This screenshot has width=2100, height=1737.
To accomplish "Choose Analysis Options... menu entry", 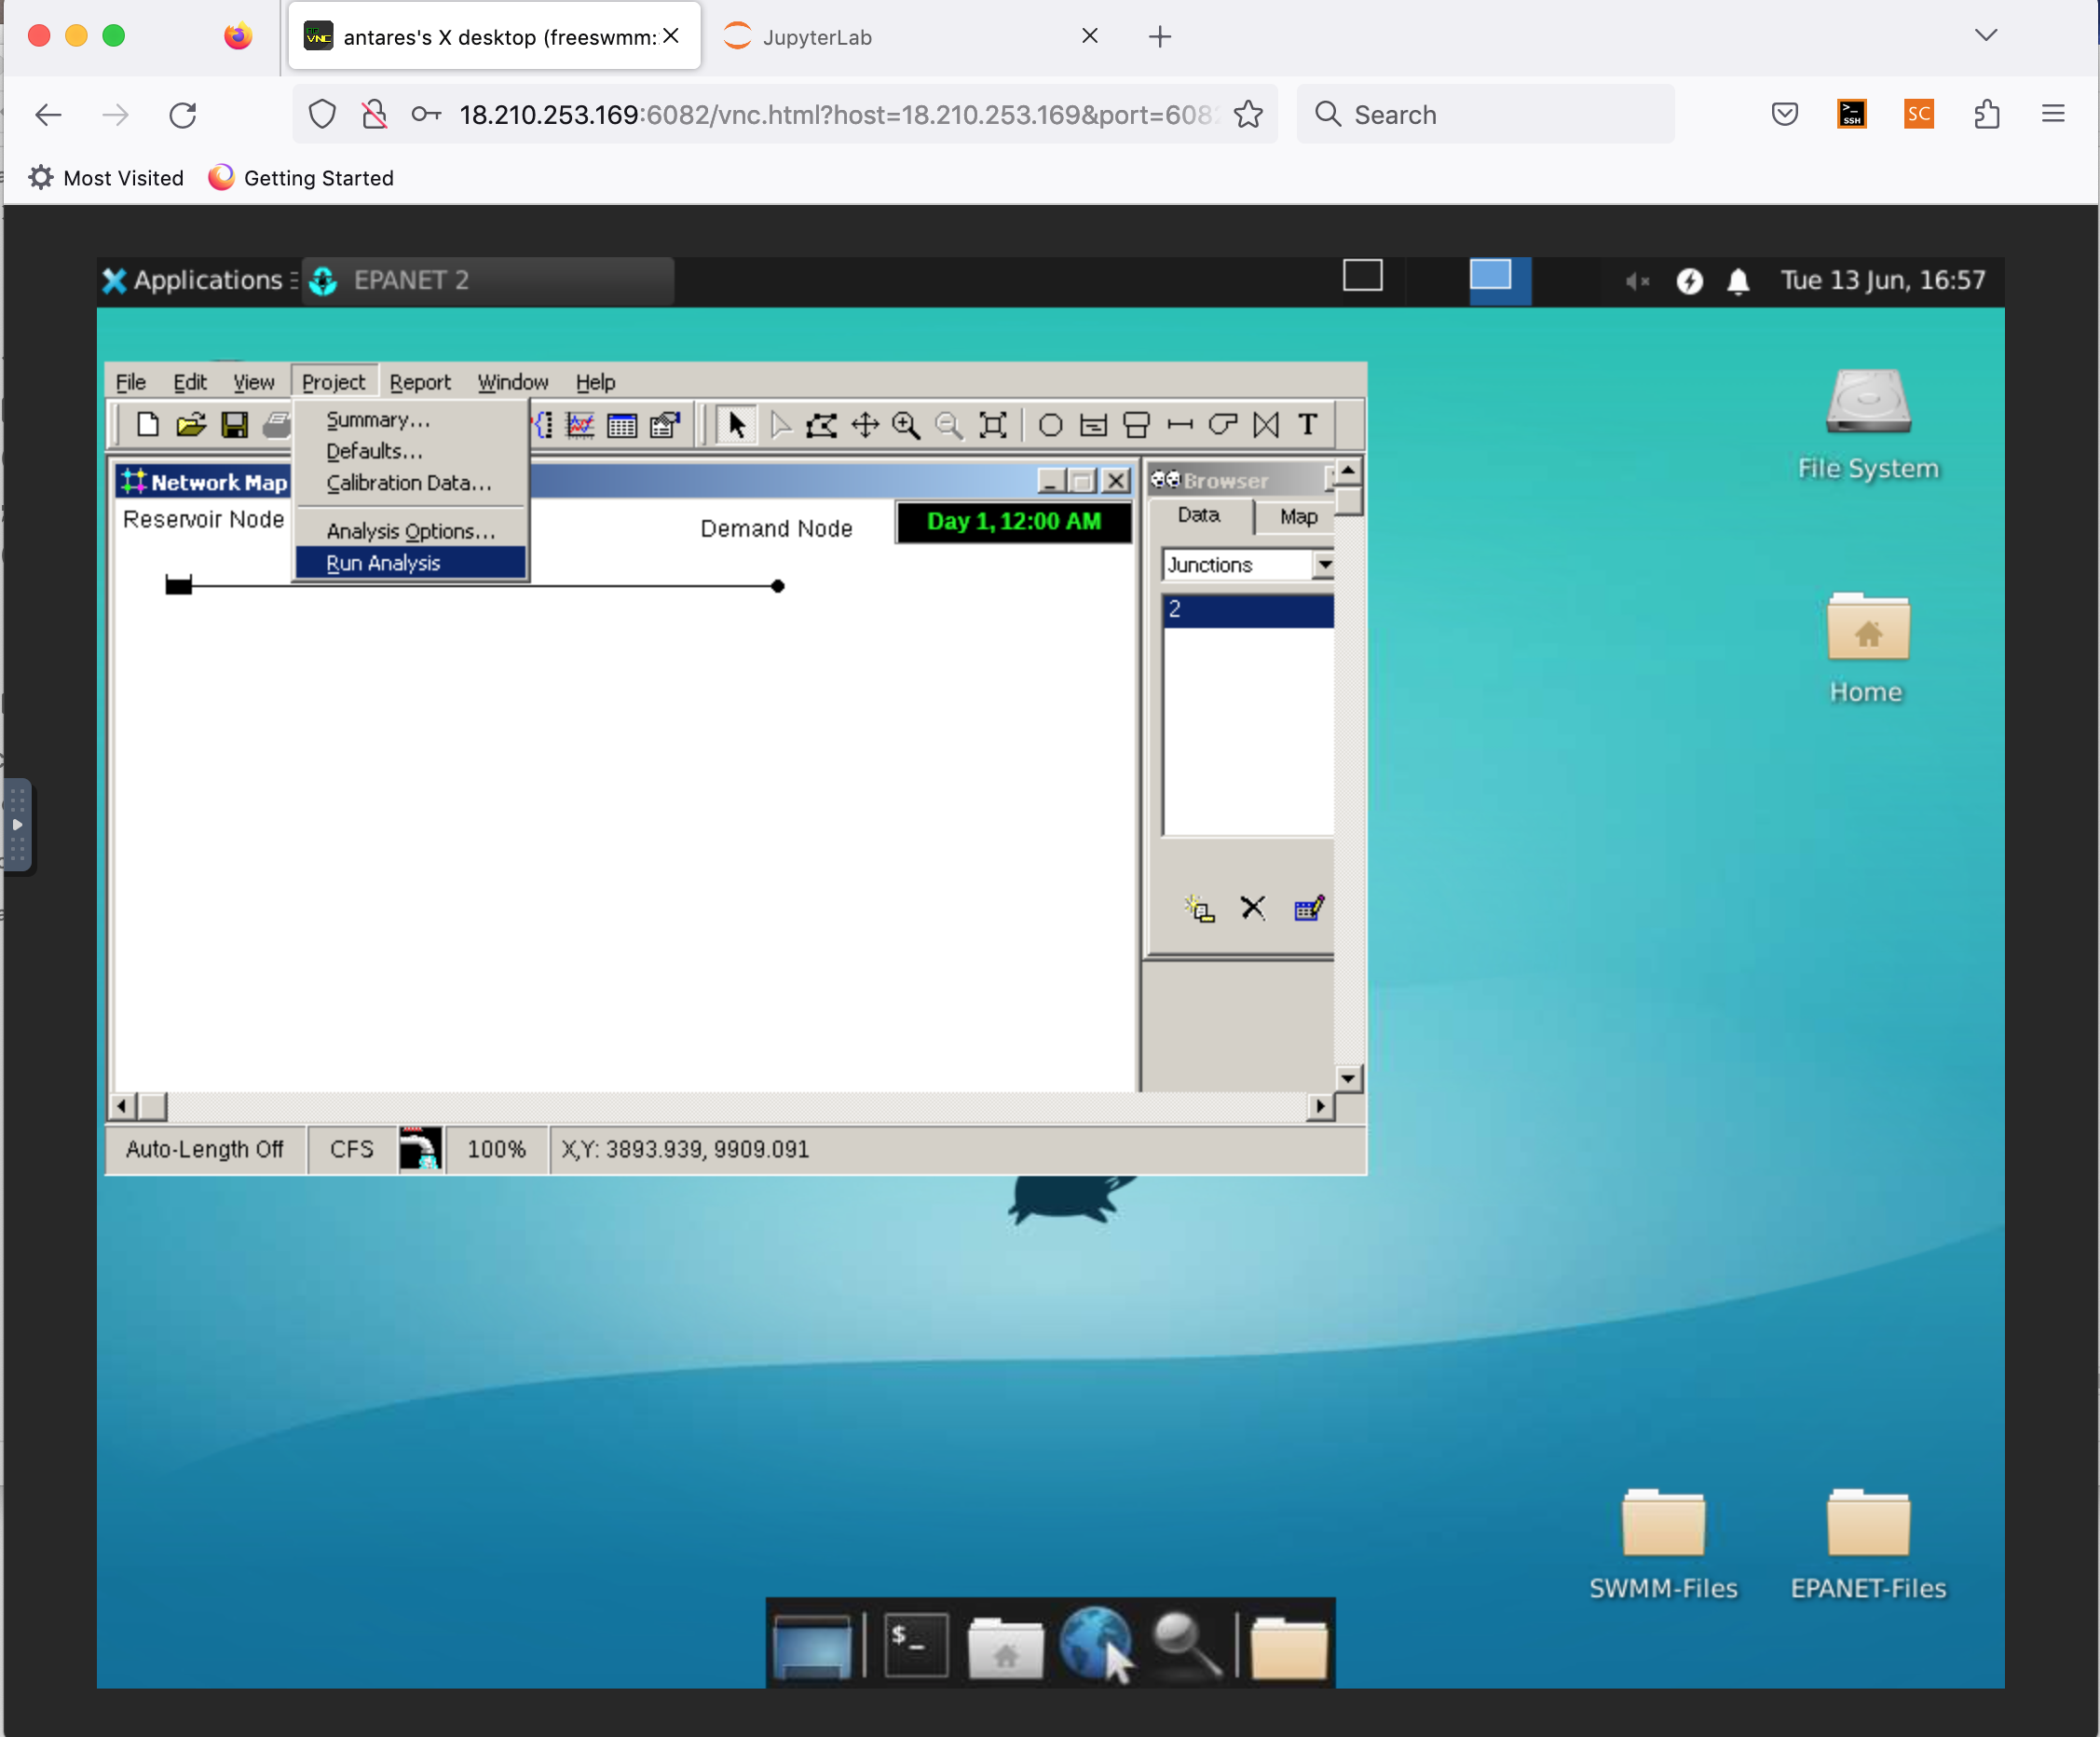I will pos(410,531).
